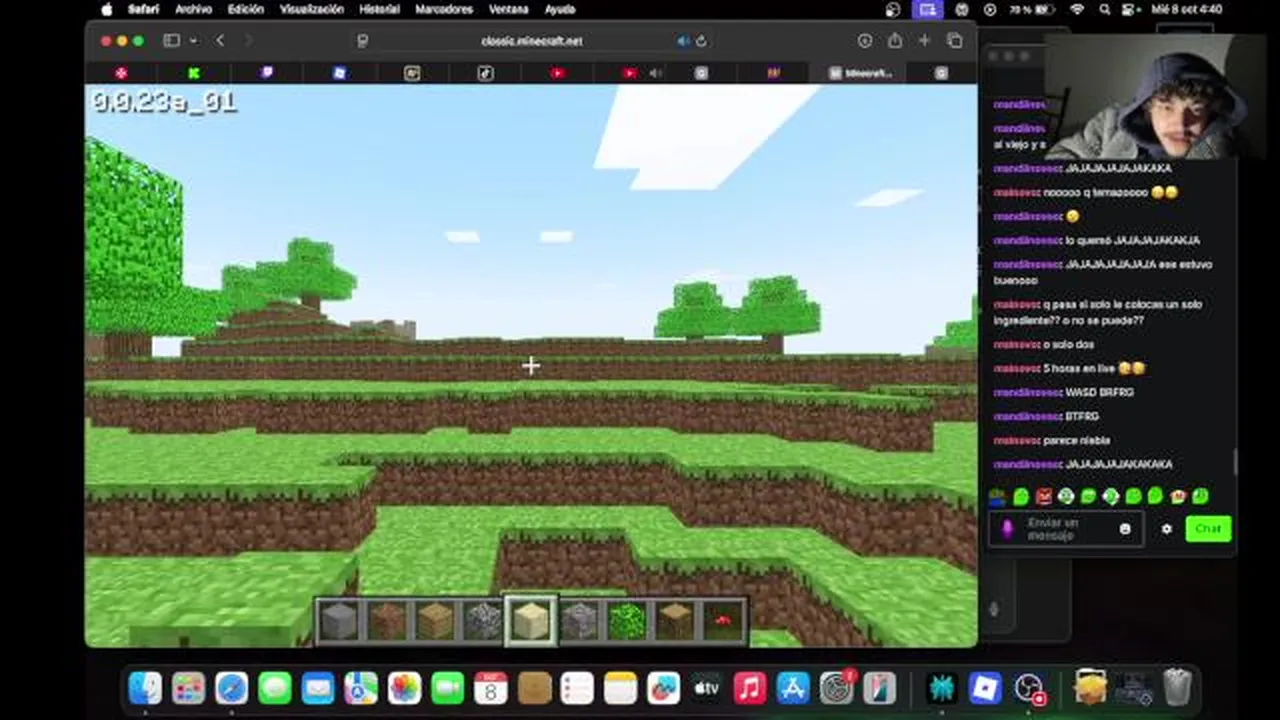Open the emoji picker in message box

click(1125, 529)
